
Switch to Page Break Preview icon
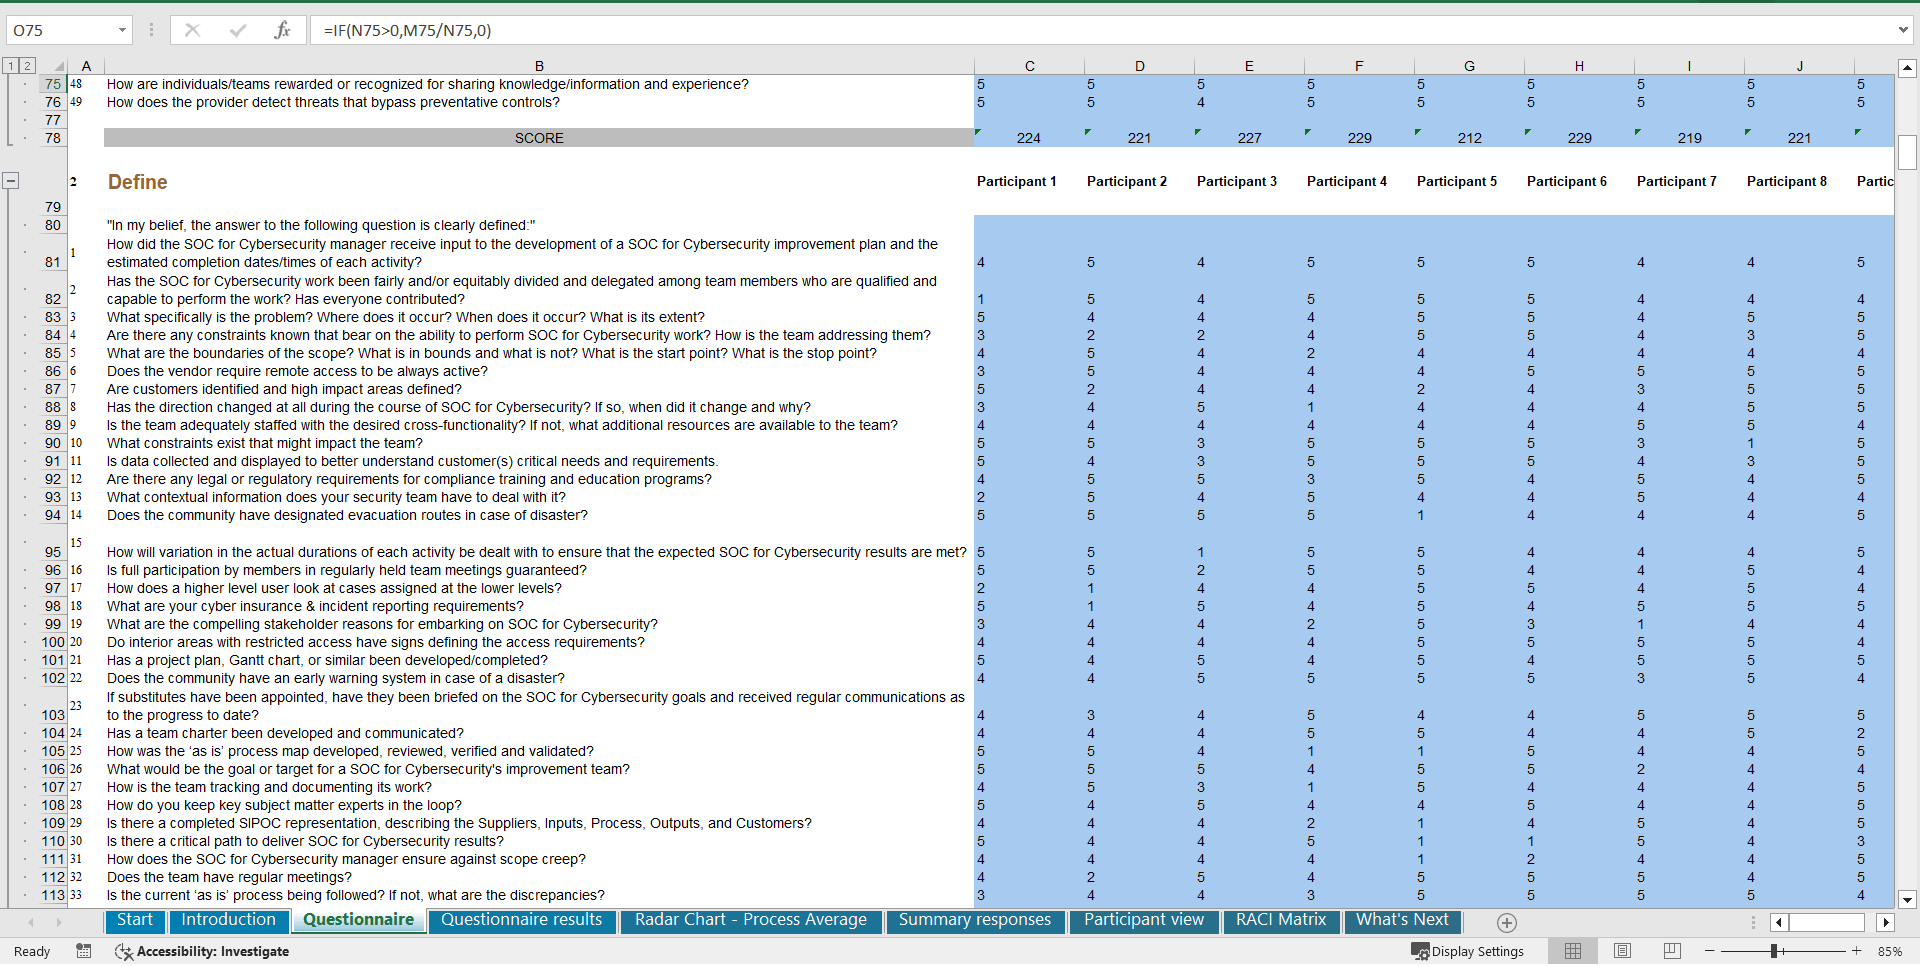click(1672, 951)
